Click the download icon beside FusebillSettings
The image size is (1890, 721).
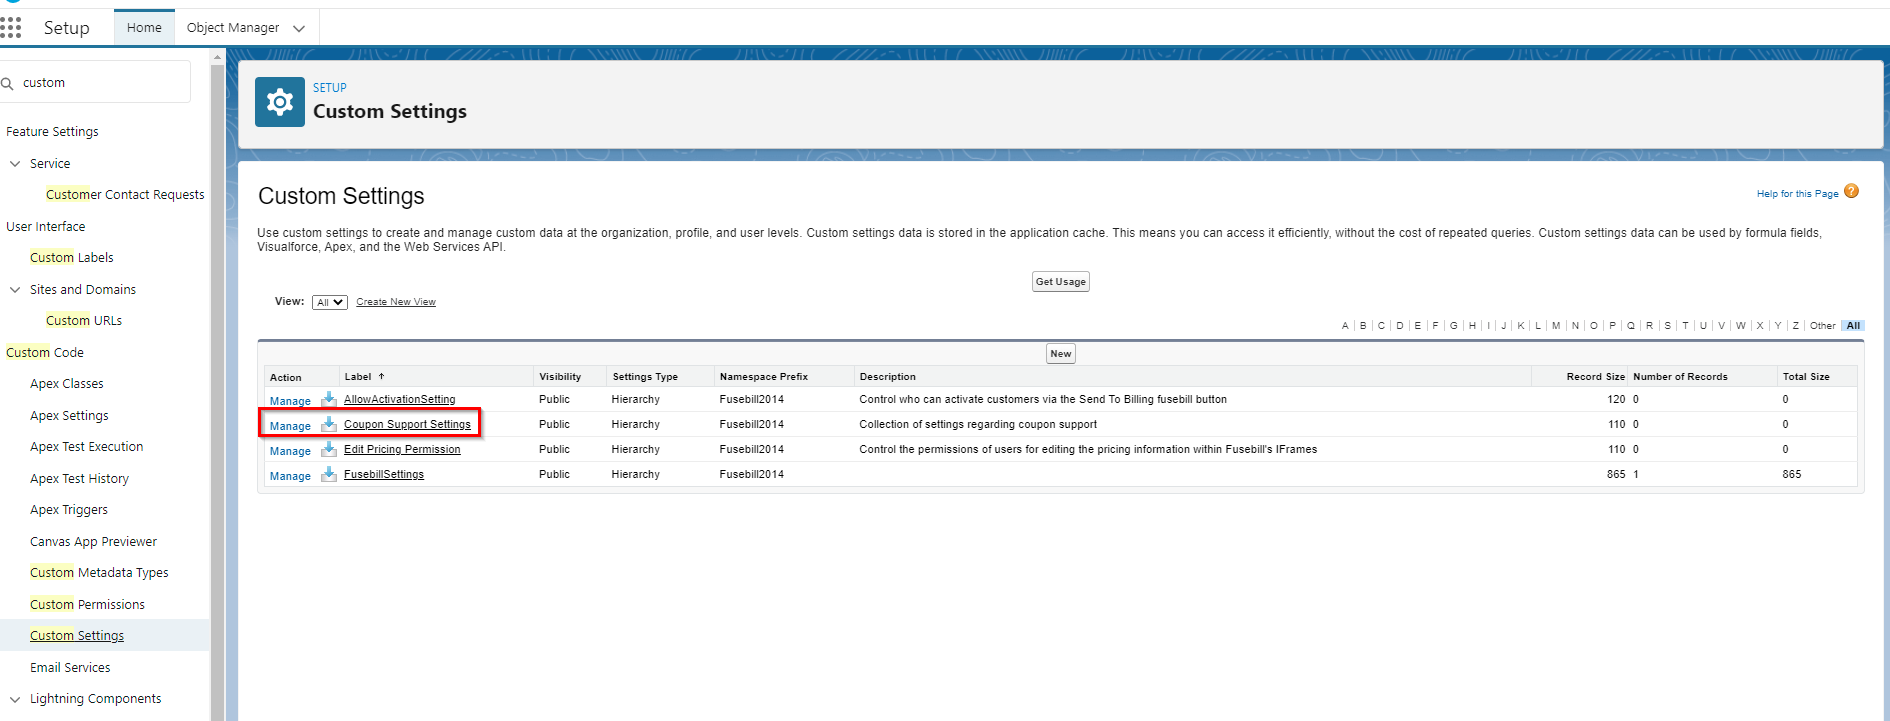point(329,474)
